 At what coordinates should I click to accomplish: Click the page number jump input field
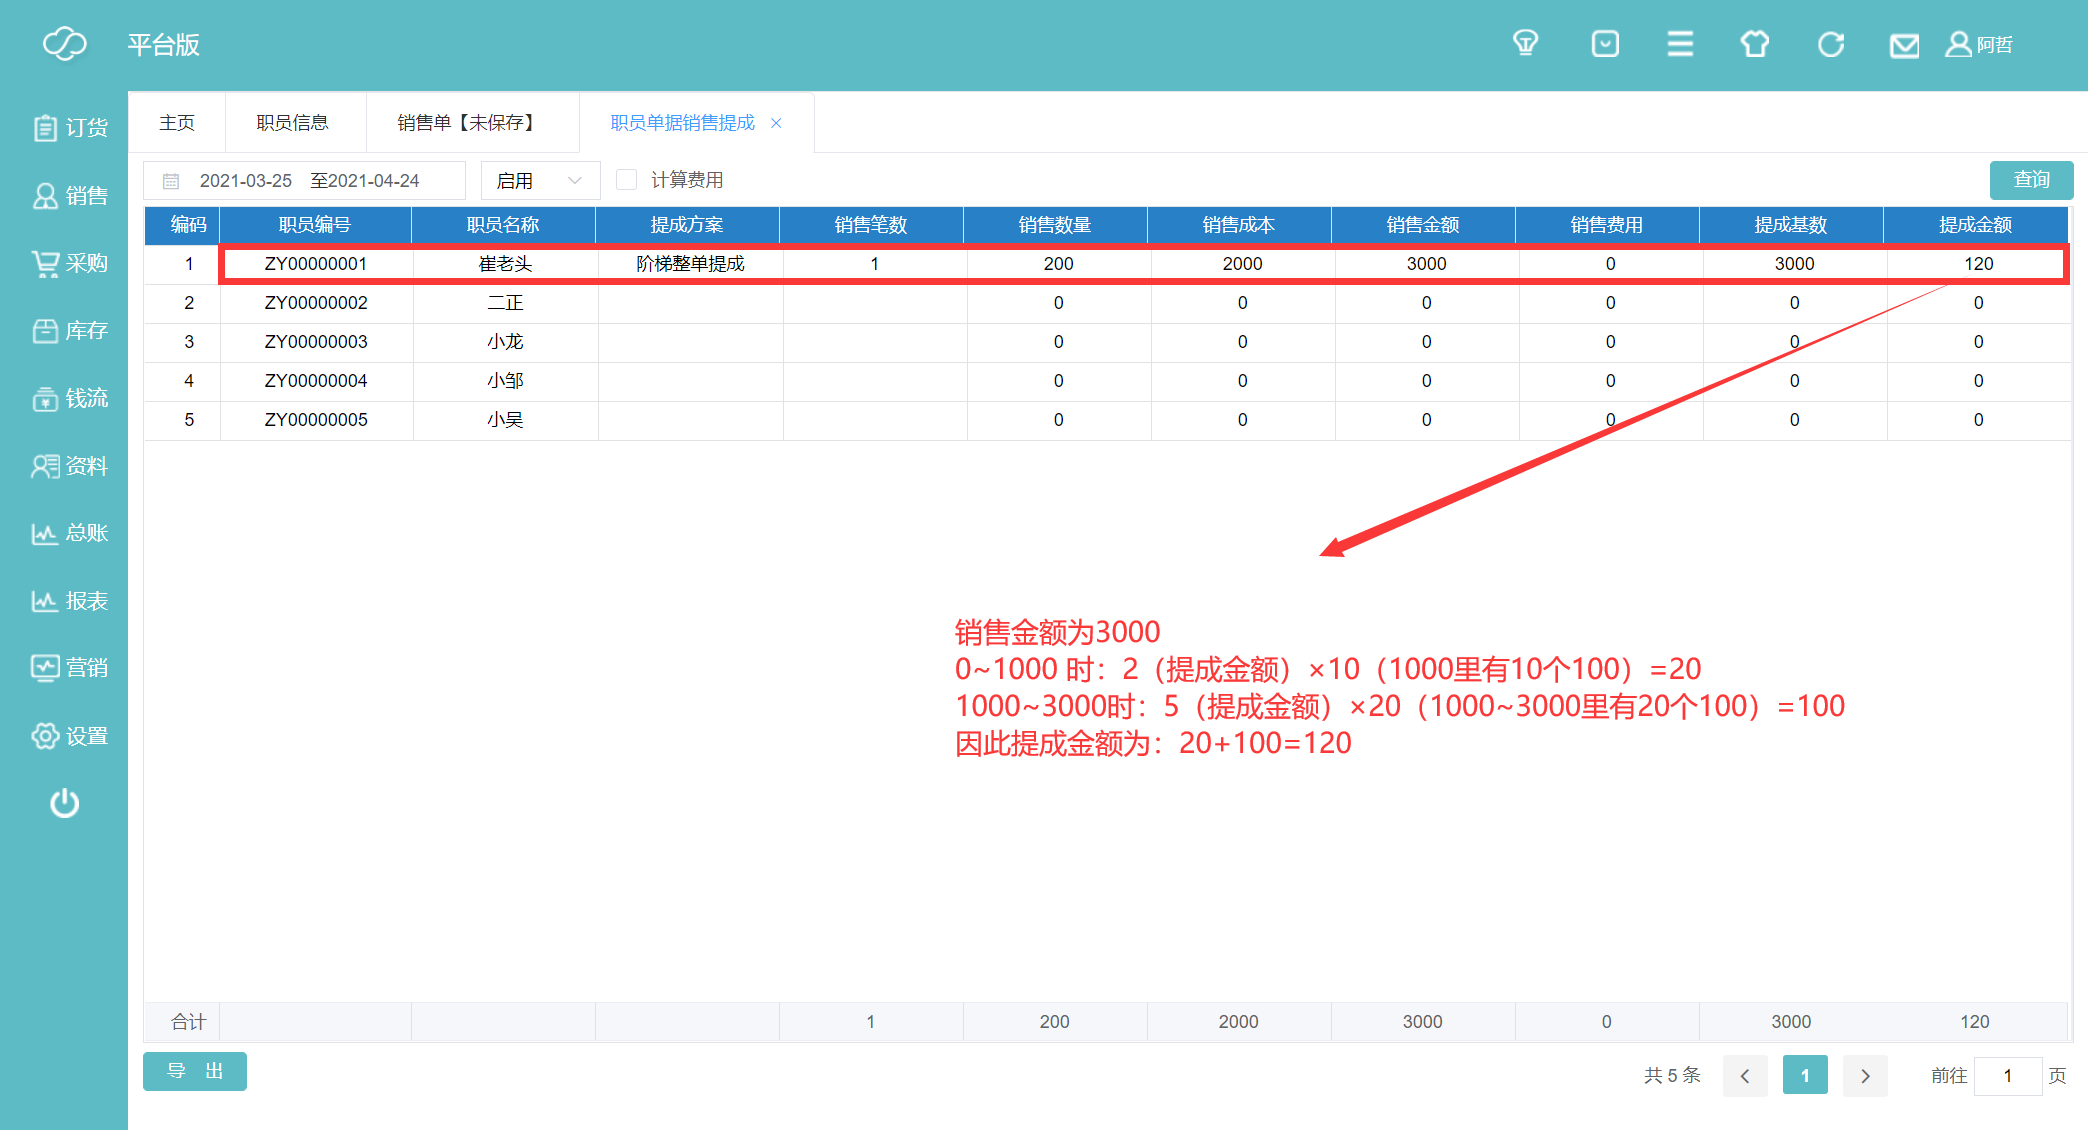coord(2007,1076)
